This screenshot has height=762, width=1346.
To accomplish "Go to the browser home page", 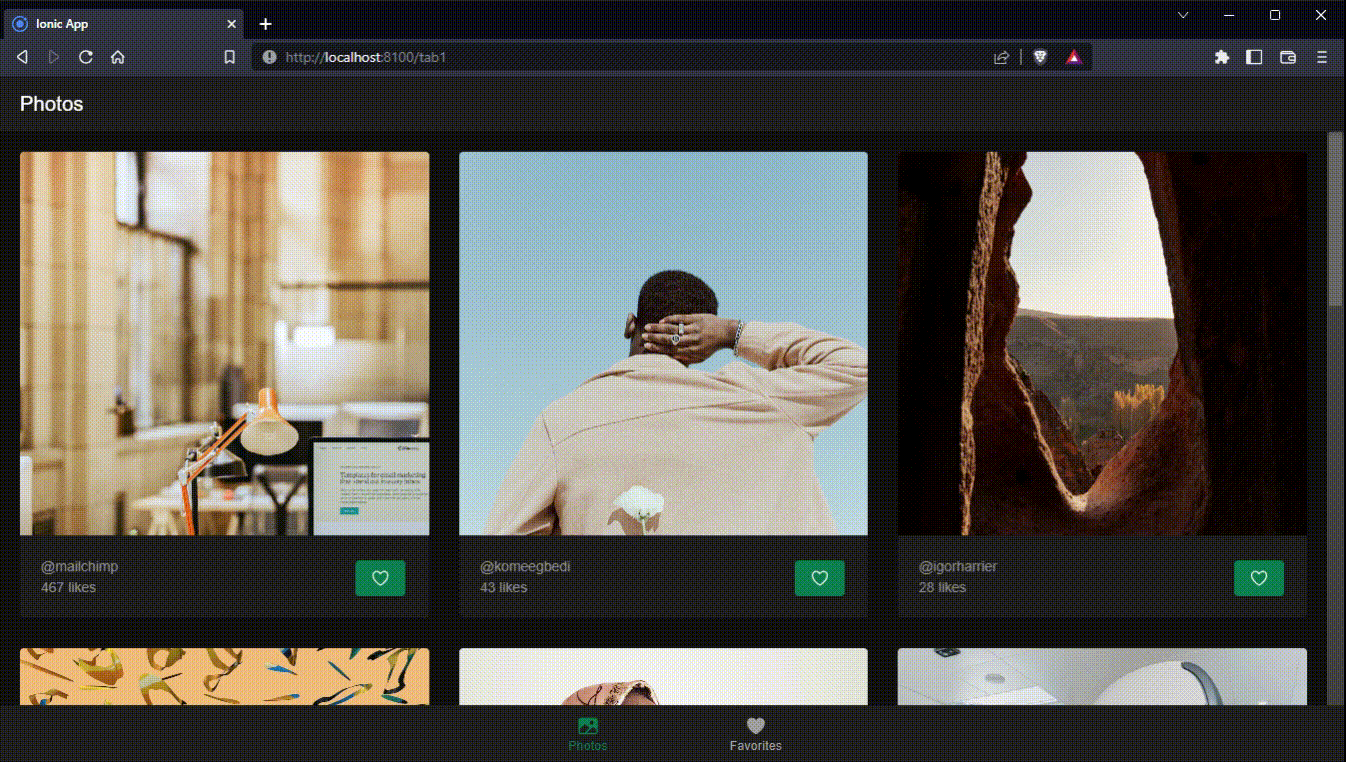I will coord(118,58).
